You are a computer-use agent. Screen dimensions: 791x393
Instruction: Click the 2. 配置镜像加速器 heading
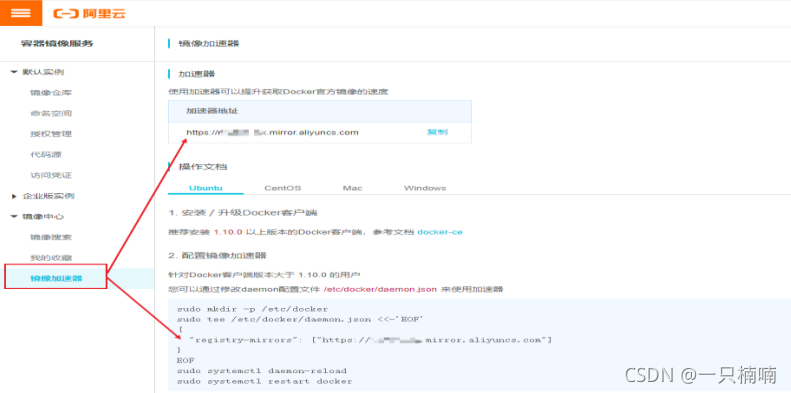point(217,255)
